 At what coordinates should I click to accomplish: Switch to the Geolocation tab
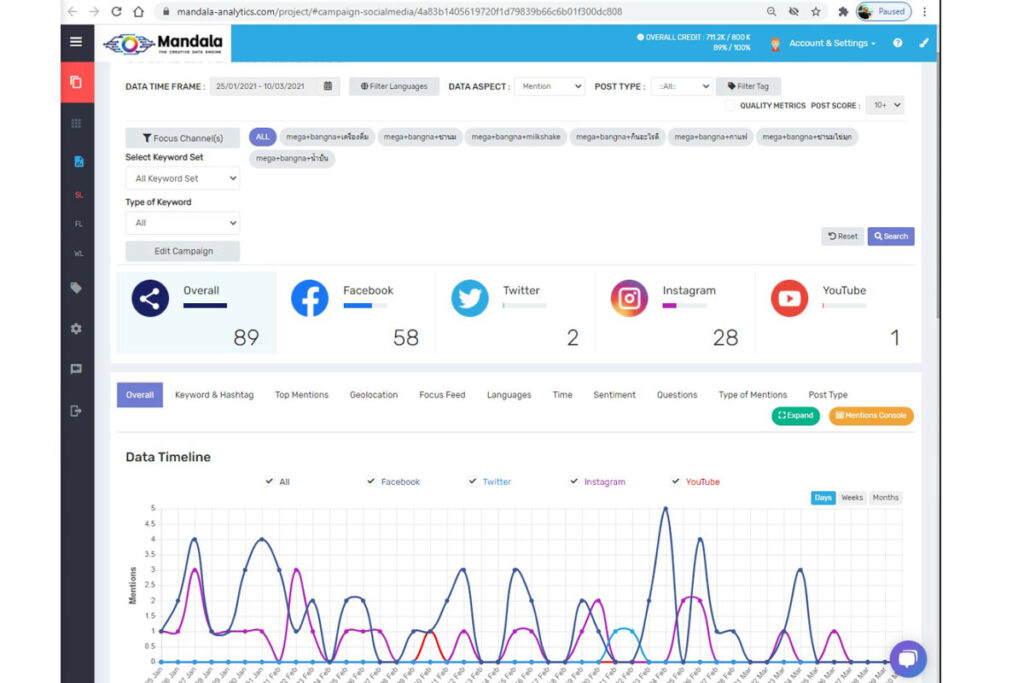click(x=374, y=395)
